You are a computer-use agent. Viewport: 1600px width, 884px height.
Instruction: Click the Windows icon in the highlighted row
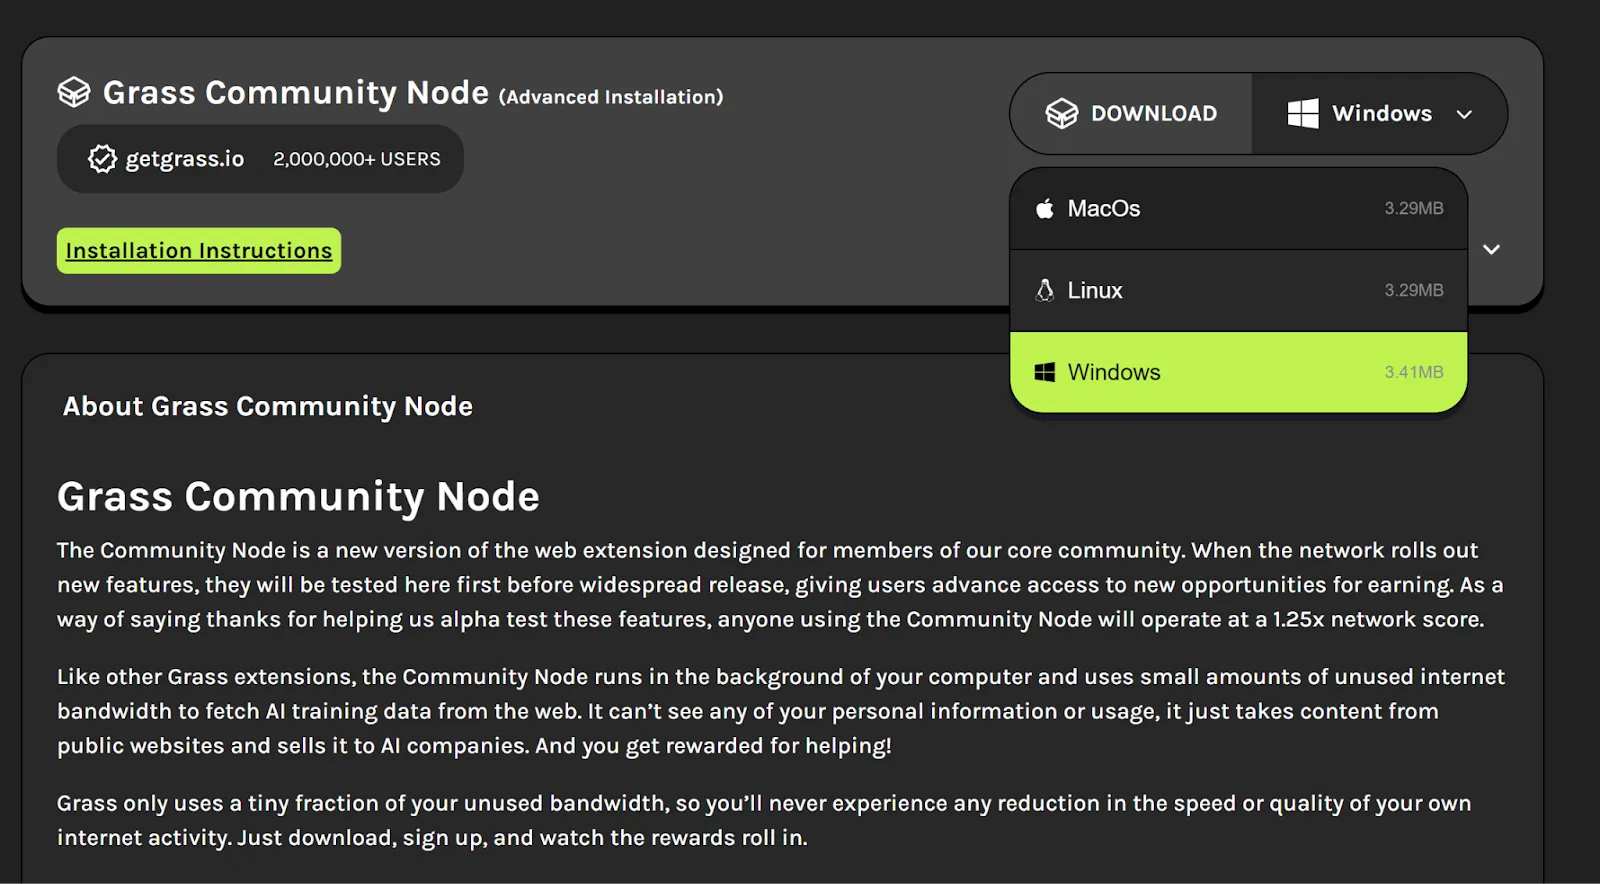pos(1045,372)
